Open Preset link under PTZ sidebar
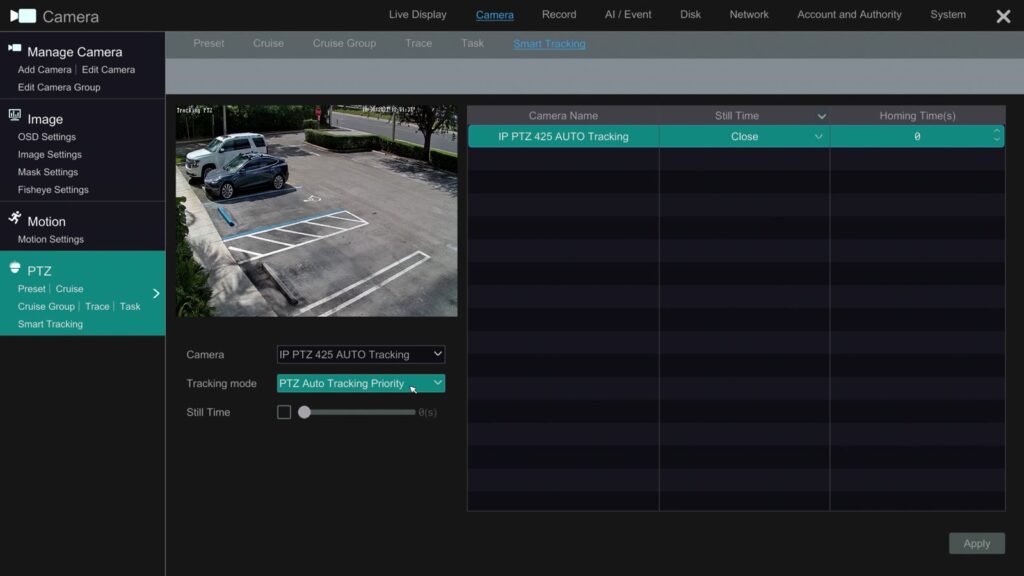 pos(31,289)
